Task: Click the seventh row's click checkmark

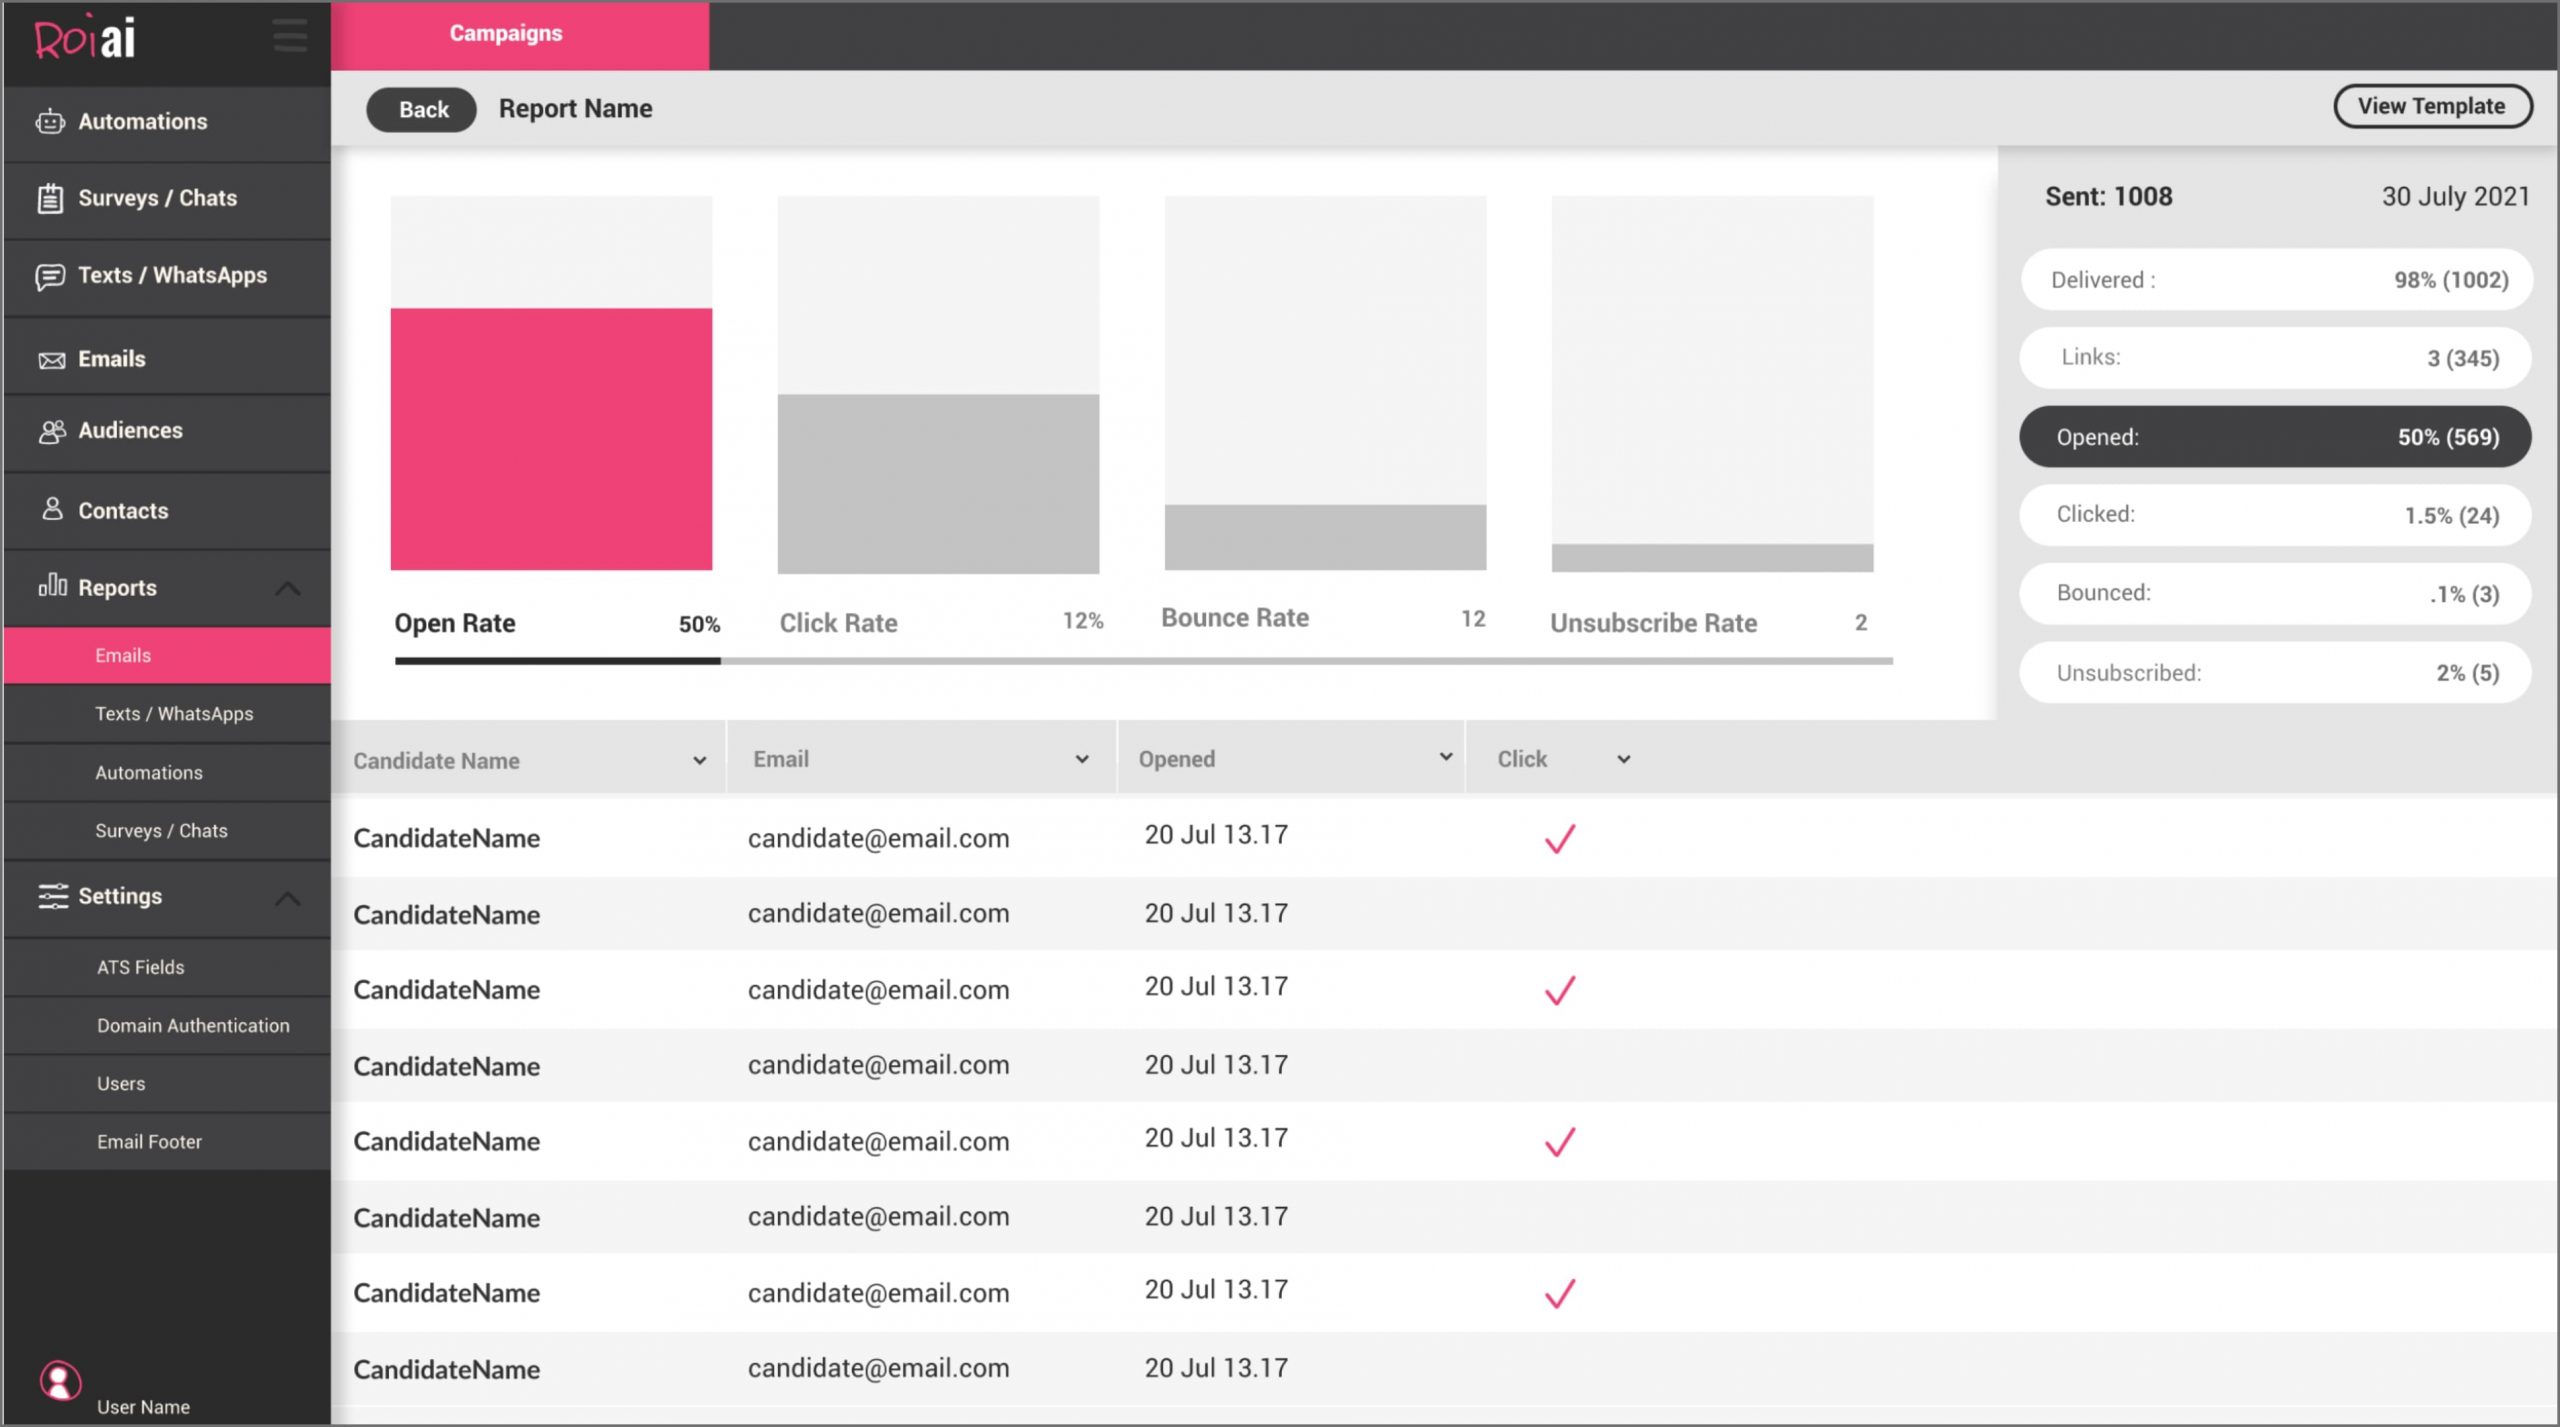Action: pyautogui.click(x=1560, y=1293)
